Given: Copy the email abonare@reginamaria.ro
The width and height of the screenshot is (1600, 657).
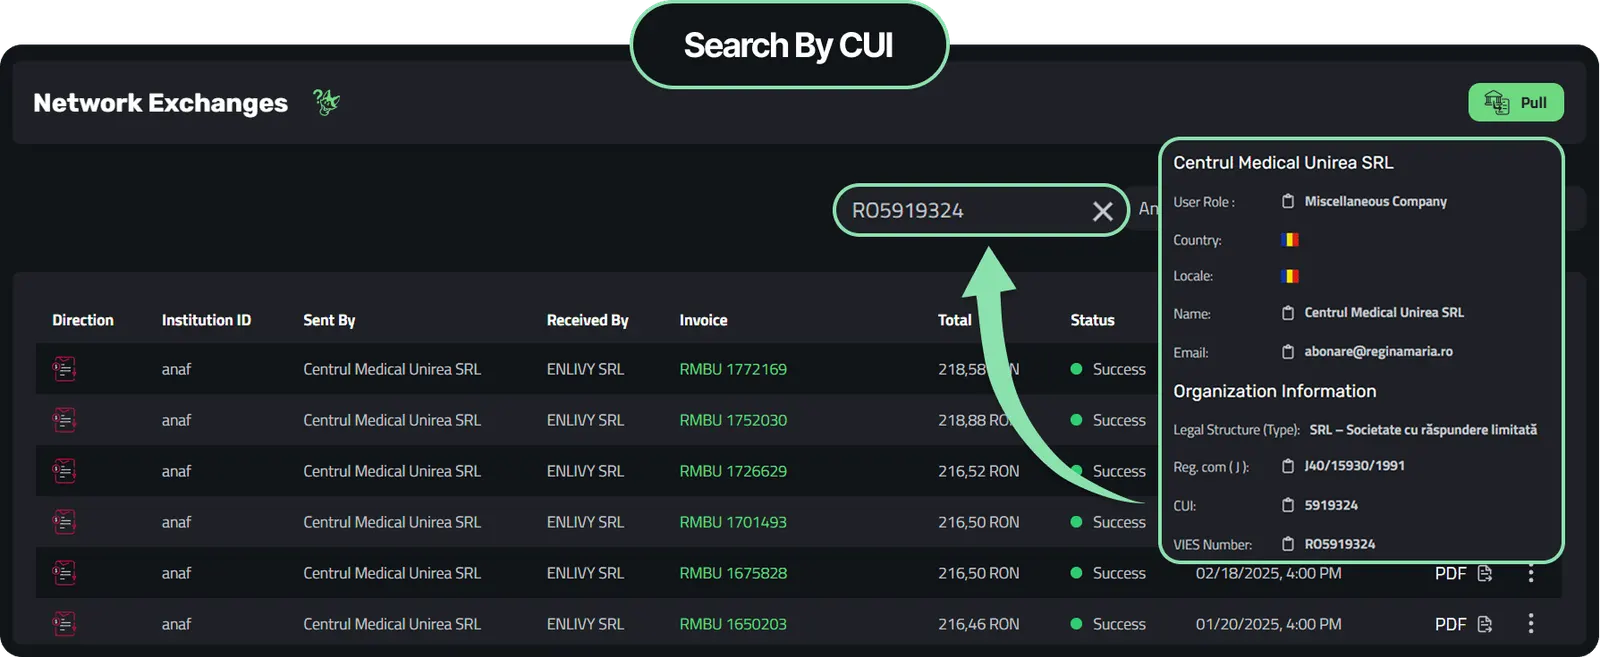Looking at the screenshot, I should click(1288, 352).
